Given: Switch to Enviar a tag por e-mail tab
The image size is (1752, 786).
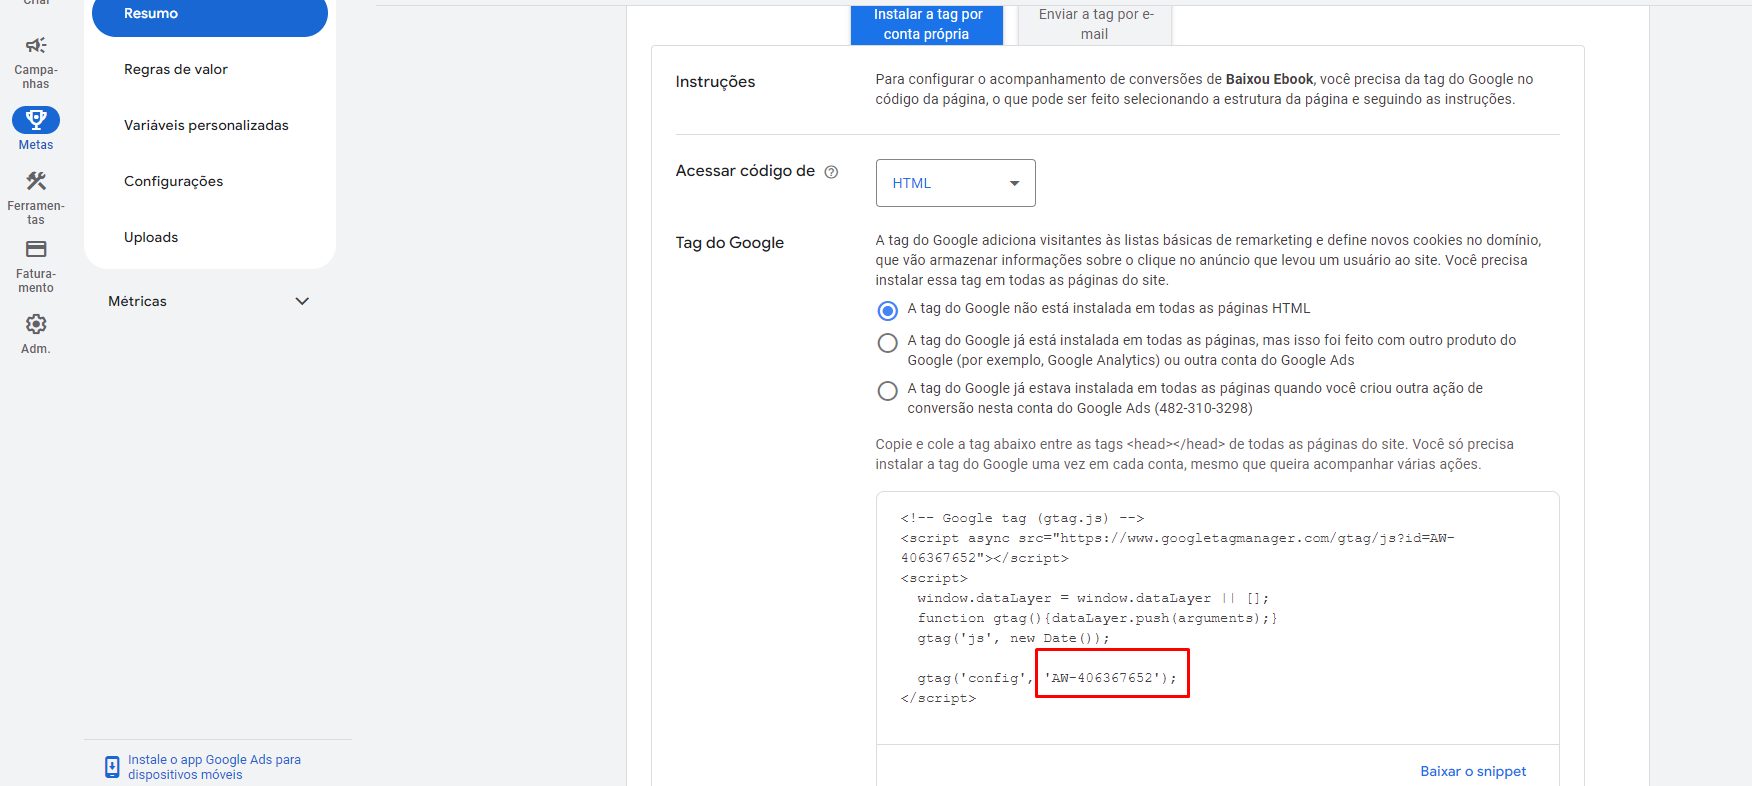Looking at the screenshot, I should point(1095,24).
